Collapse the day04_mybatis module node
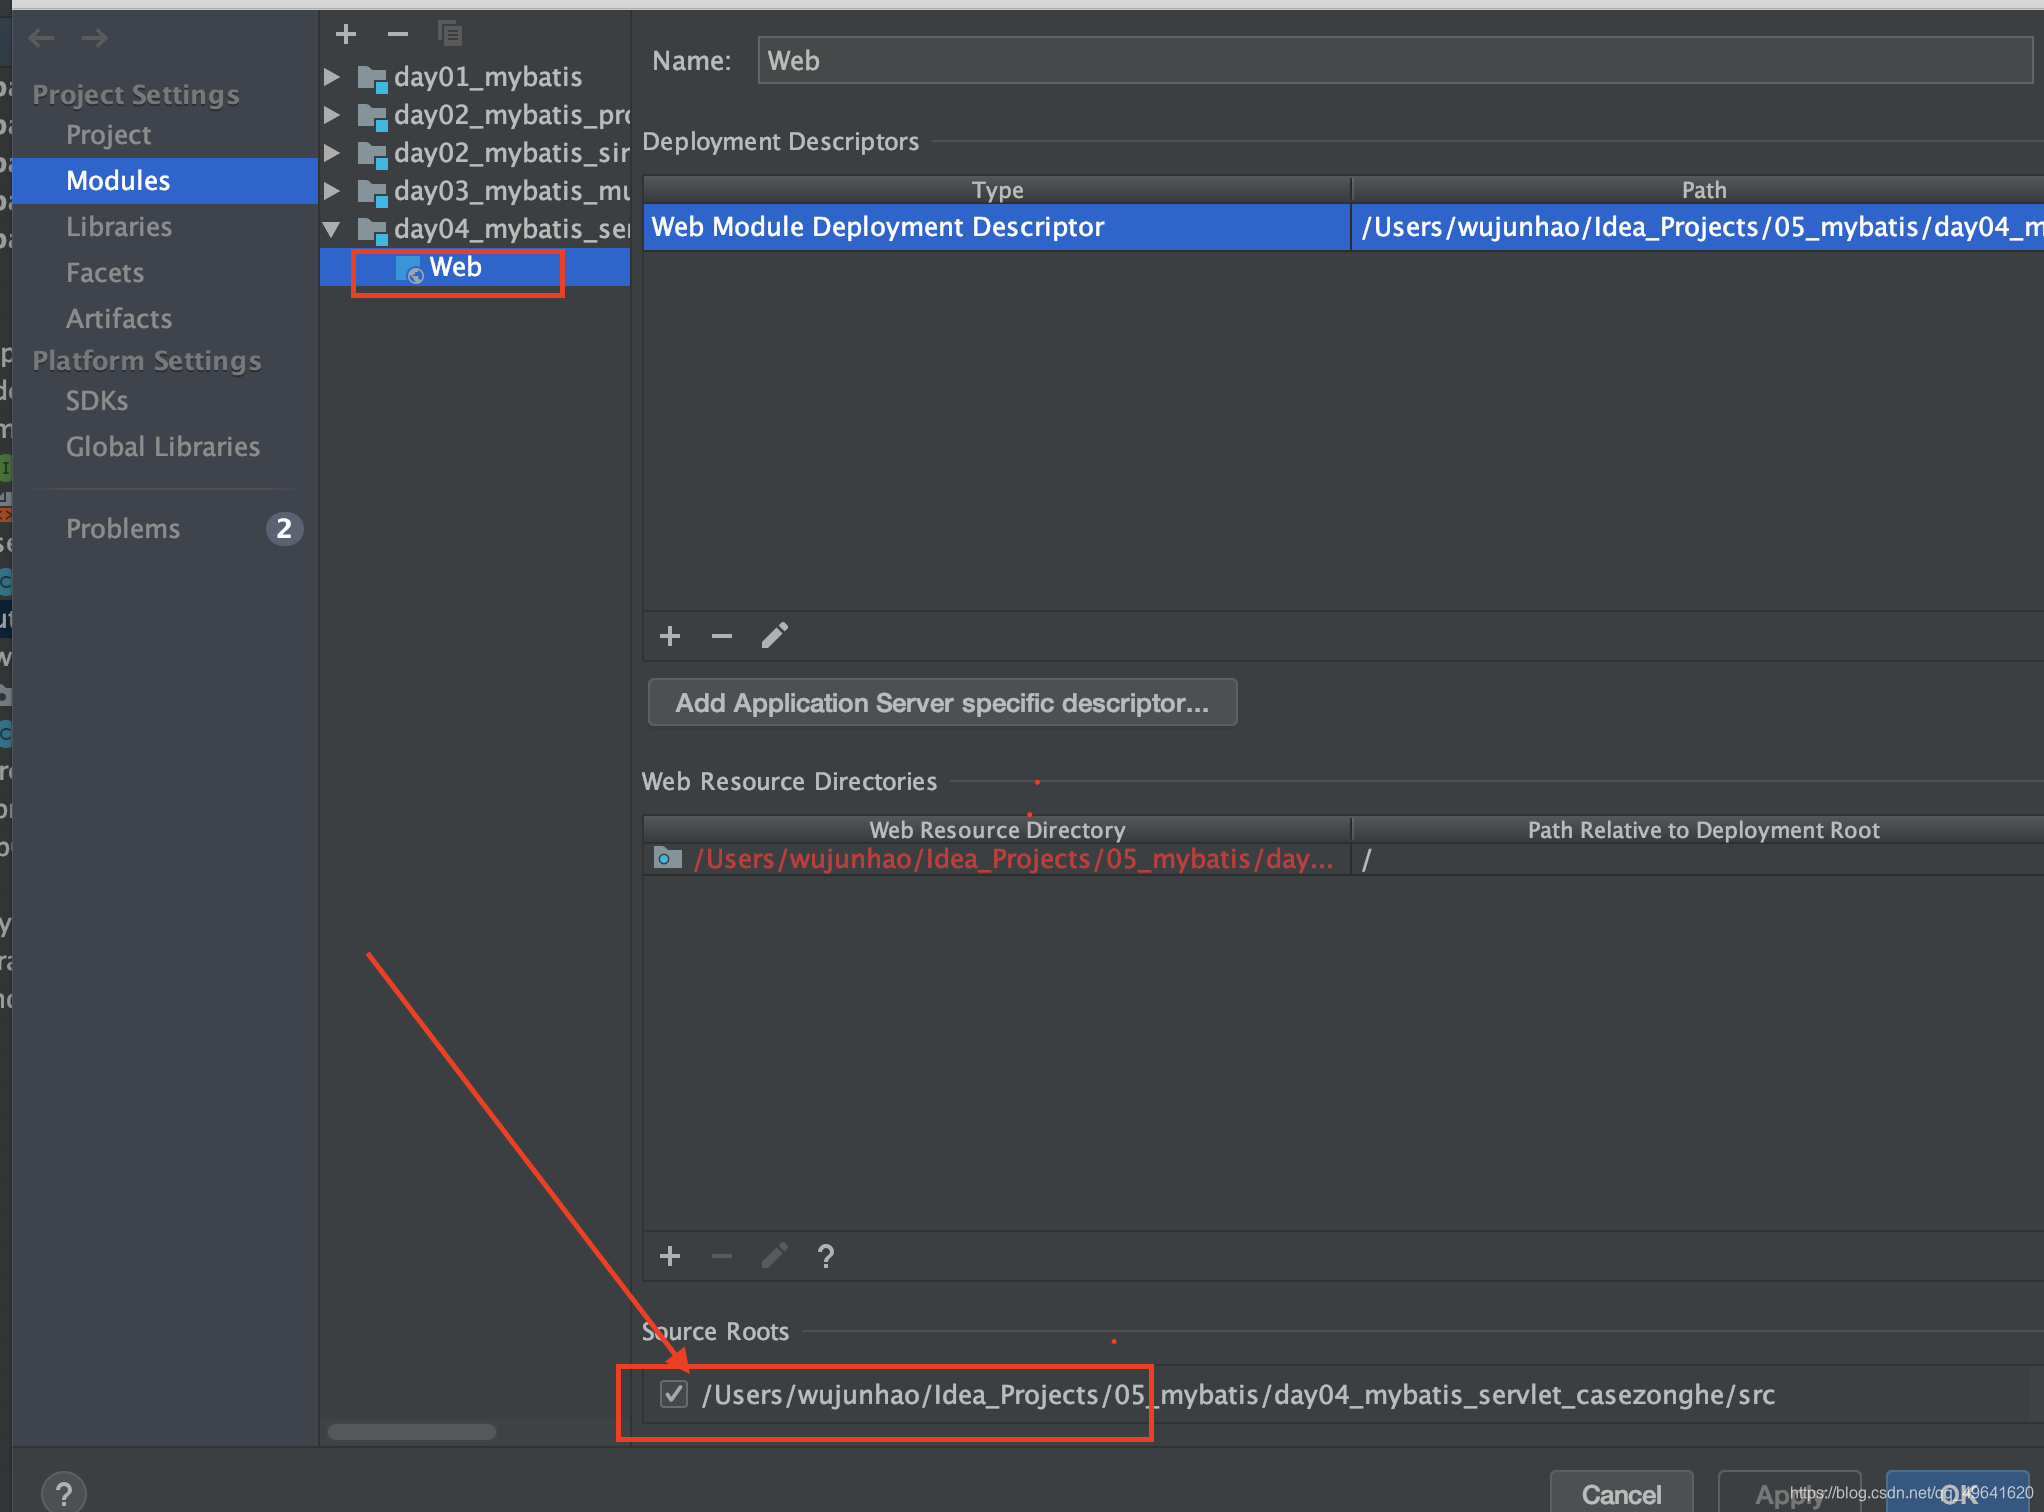 332,229
